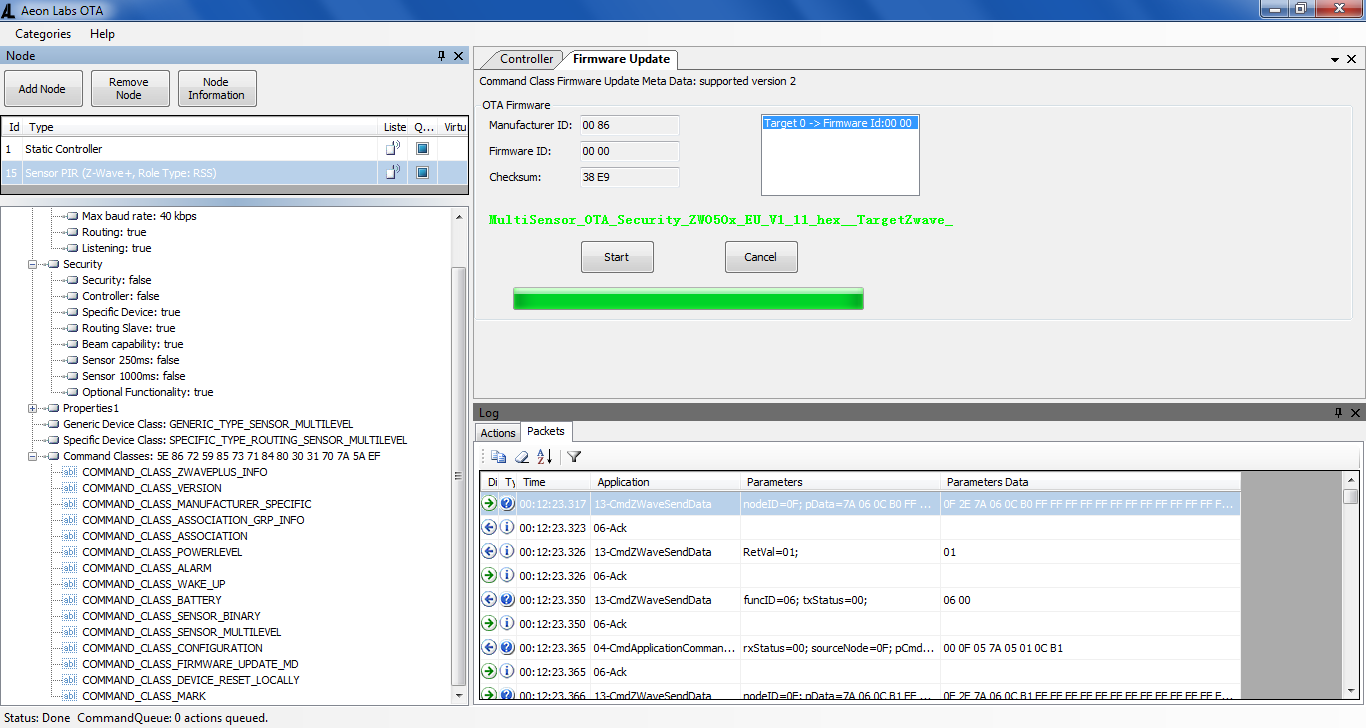Click the Node Information button

tap(217, 89)
